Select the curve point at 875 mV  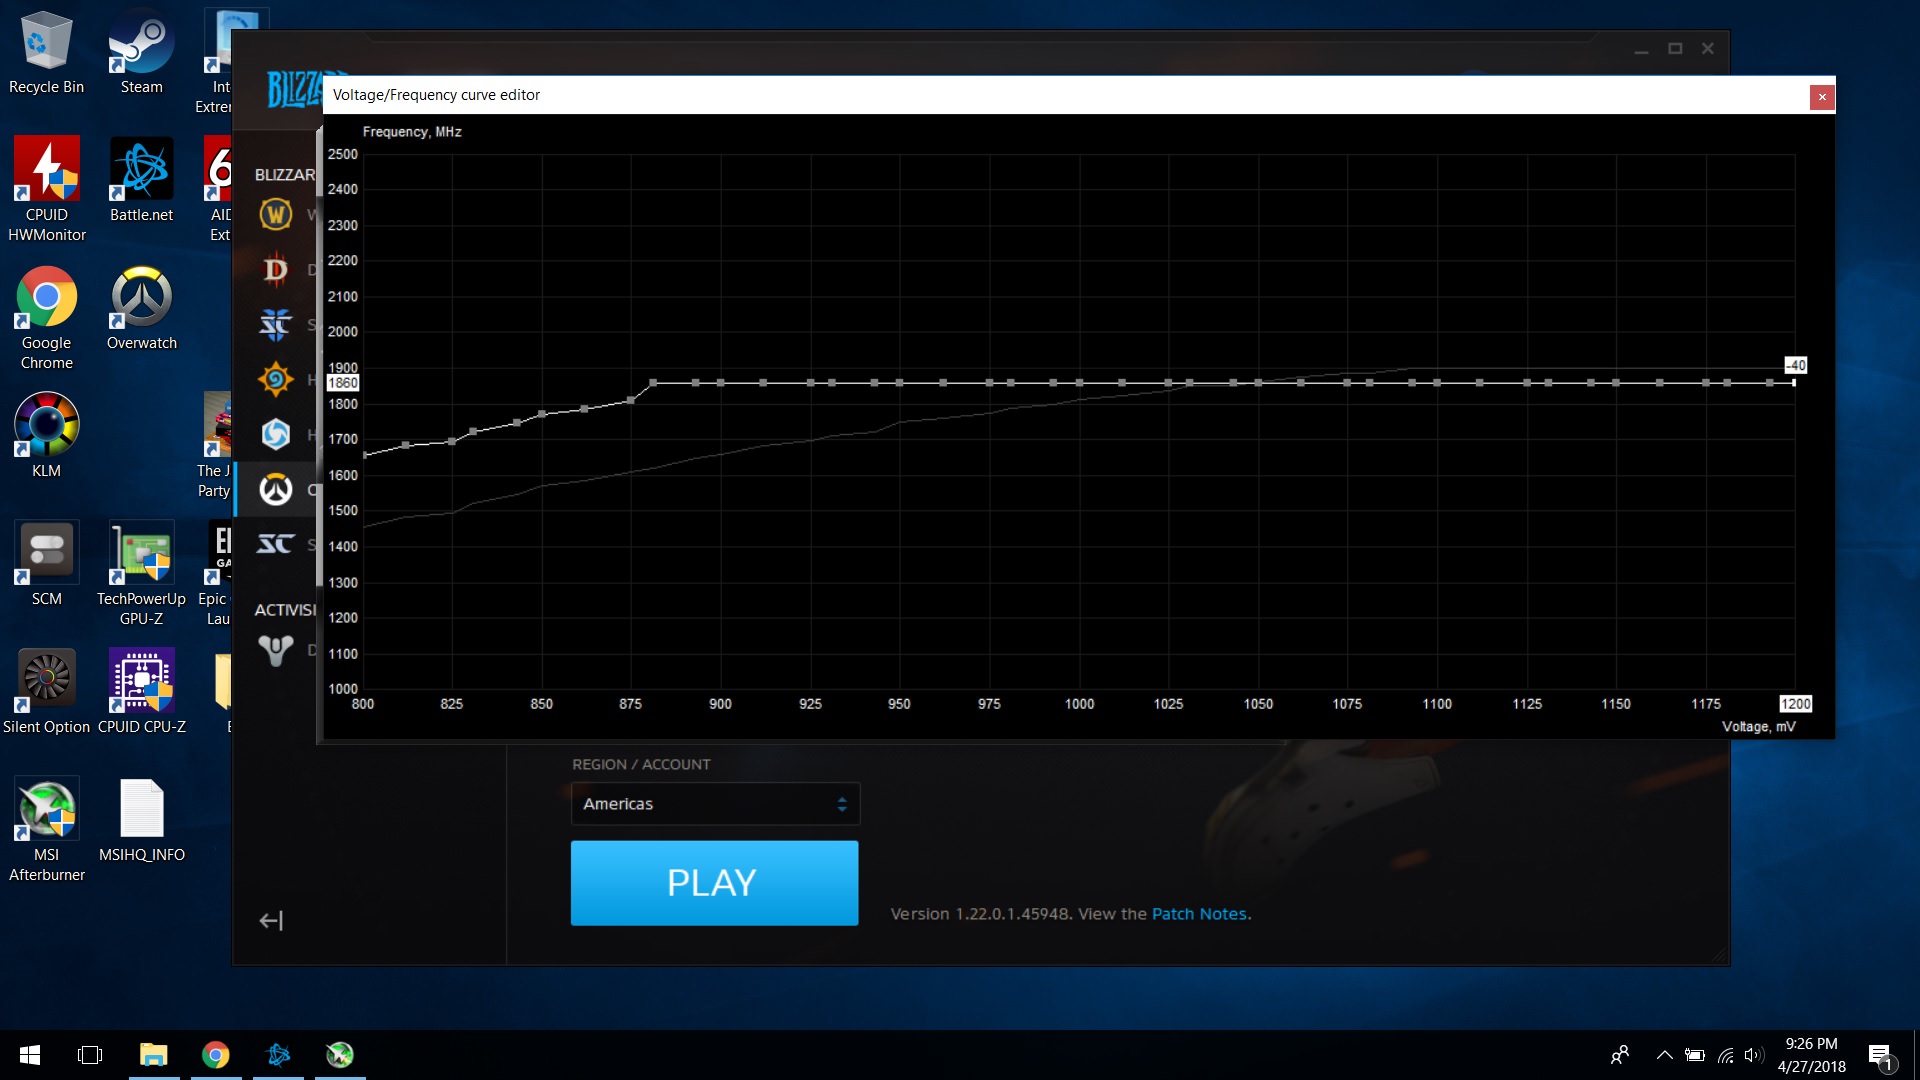(x=631, y=400)
